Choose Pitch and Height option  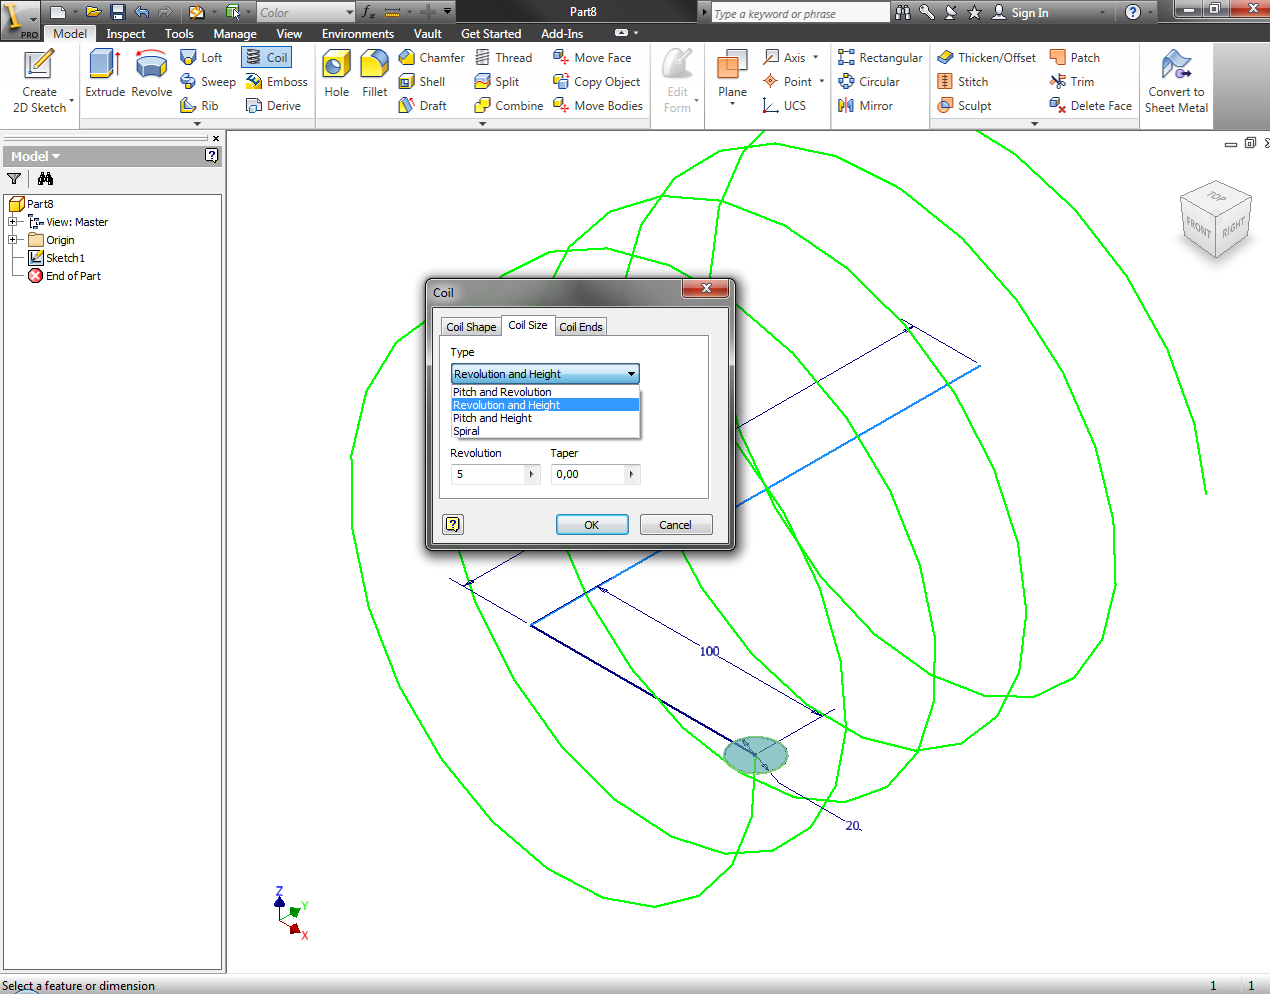coord(492,418)
